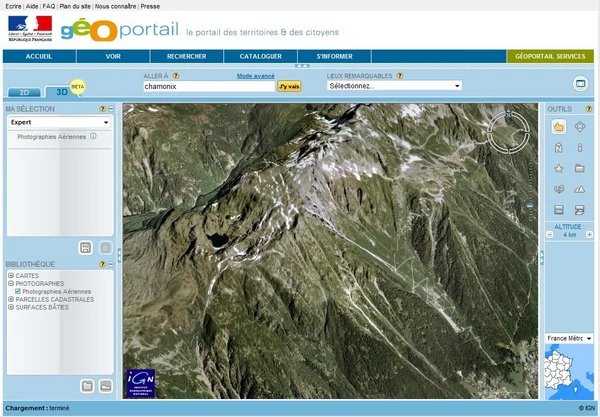Select the four-arrow move tool in Outils
This screenshot has width=600, height=417.
[x=580, y=127]
